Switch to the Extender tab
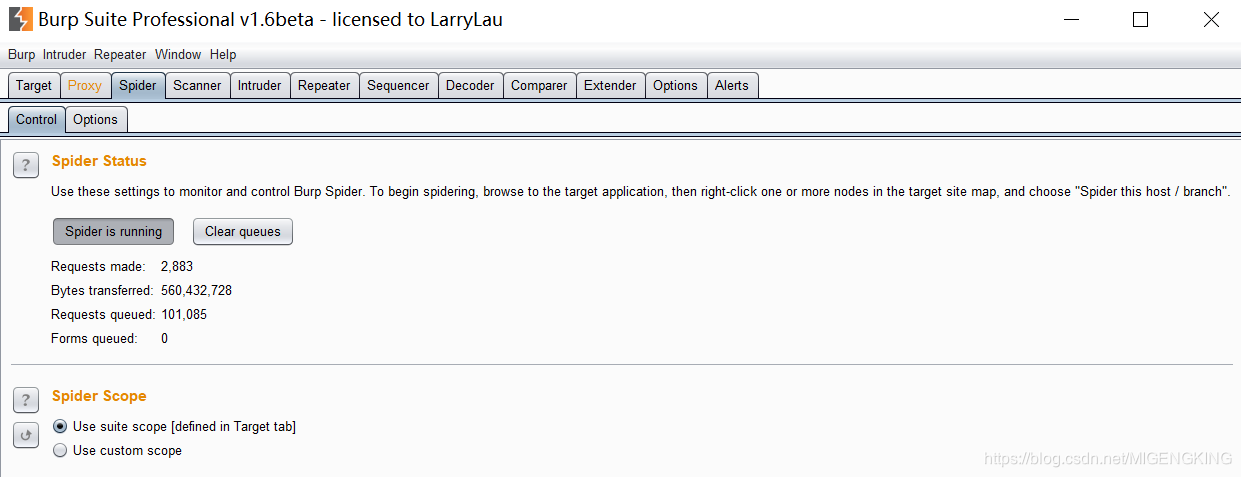 (x=610, y=86)
